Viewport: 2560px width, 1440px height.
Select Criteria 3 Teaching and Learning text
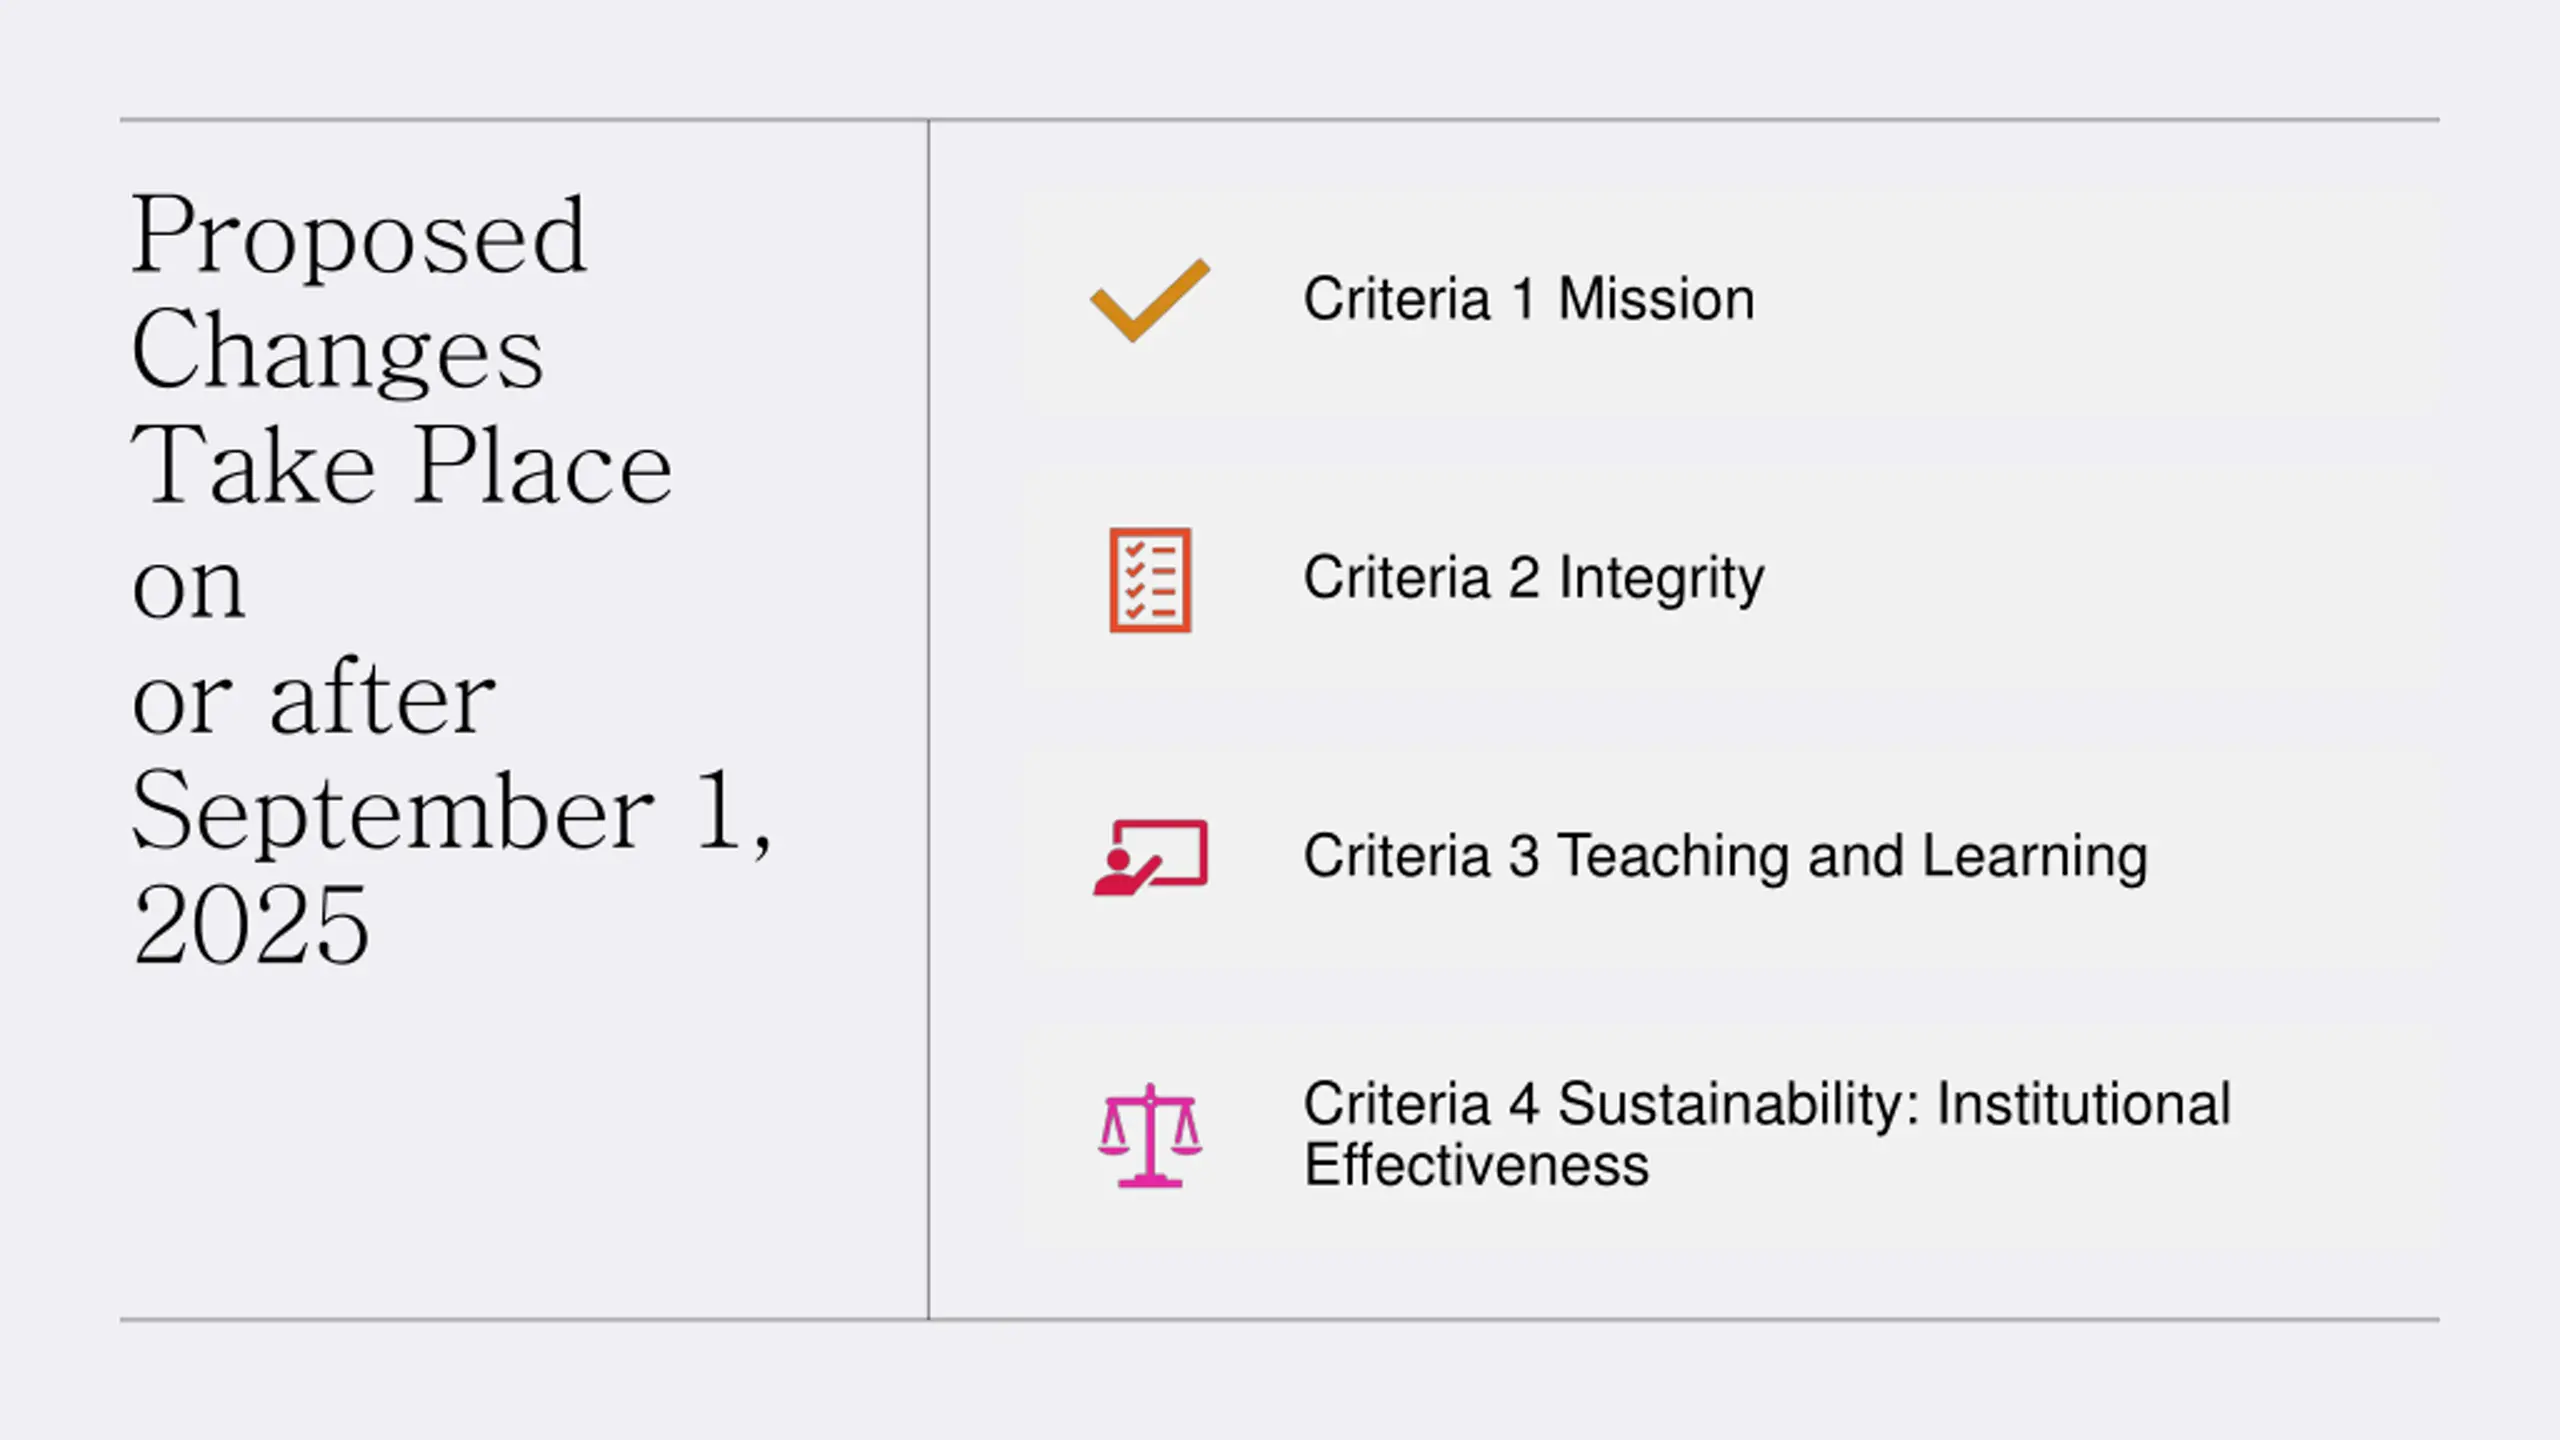[x=1726, y=857]
